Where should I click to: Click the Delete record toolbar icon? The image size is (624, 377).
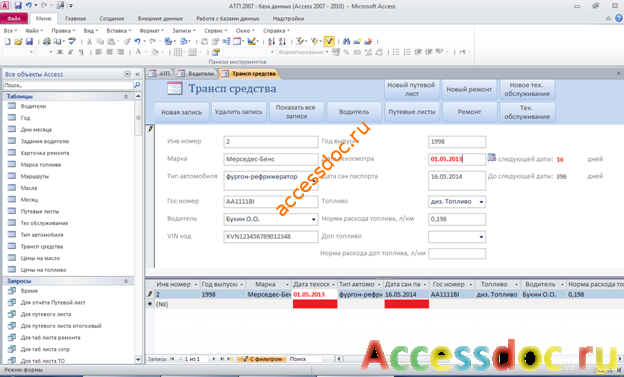(368, 41)
